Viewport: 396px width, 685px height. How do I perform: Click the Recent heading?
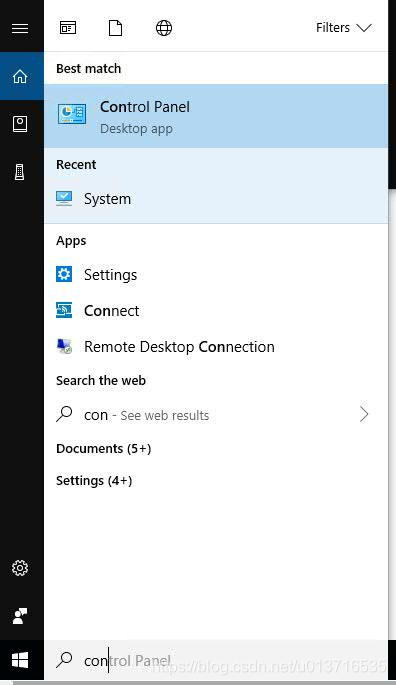76,165
